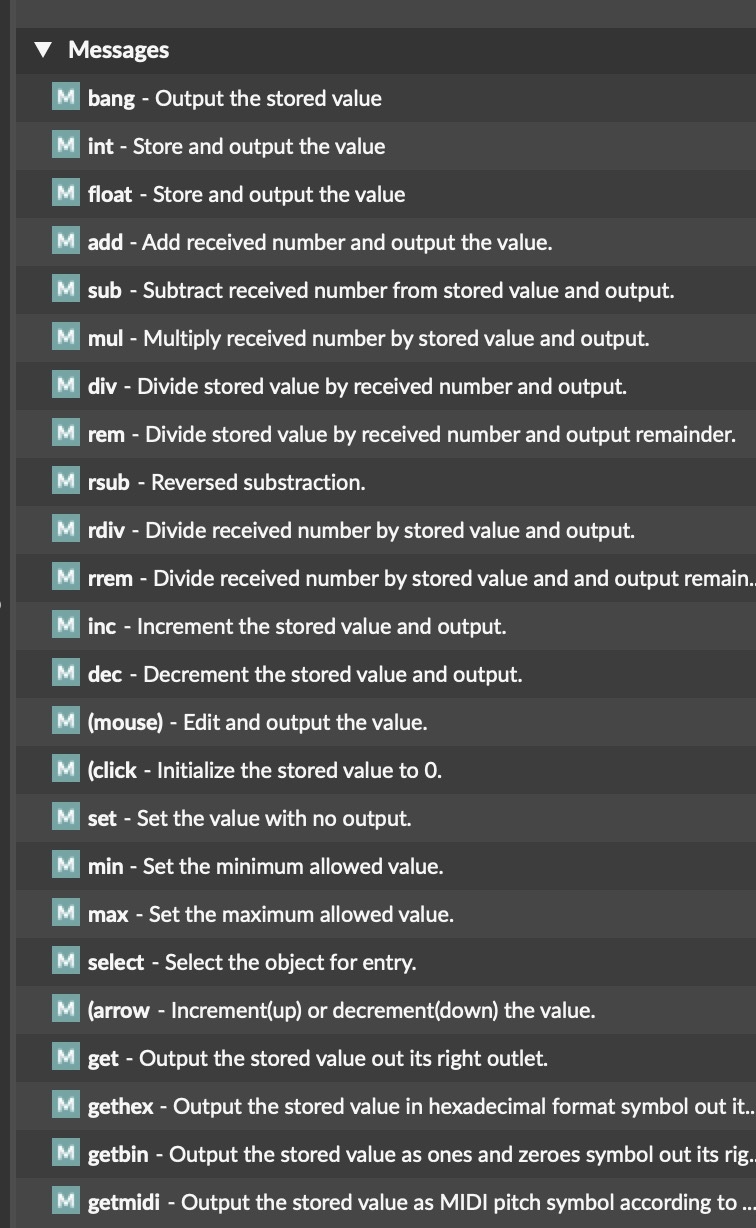756x1228 pixels.
Task: Collapse the Messages section triangle
Action: click(x=42, y=50)
